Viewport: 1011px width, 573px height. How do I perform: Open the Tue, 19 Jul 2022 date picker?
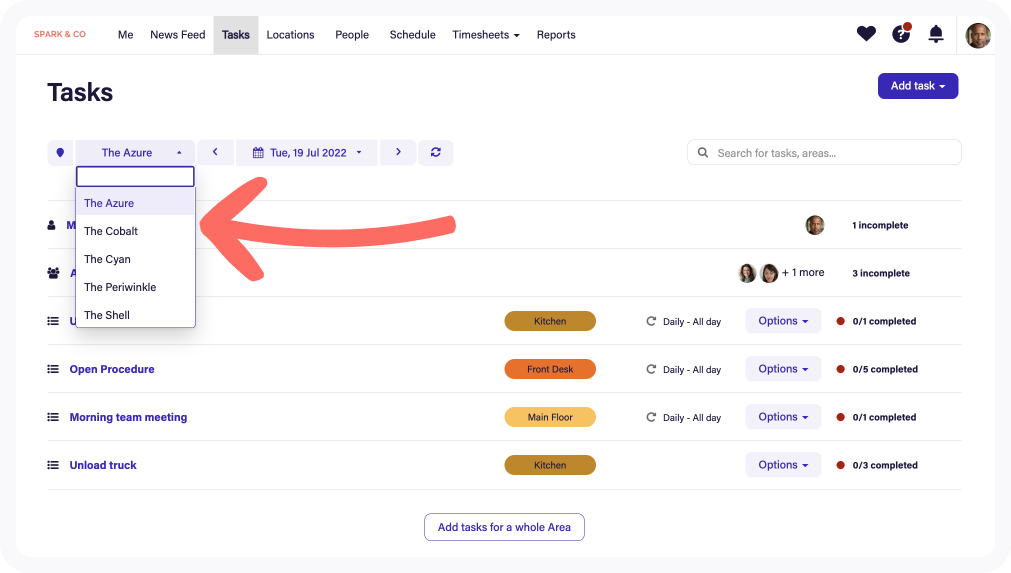click(x=307, y=153)
